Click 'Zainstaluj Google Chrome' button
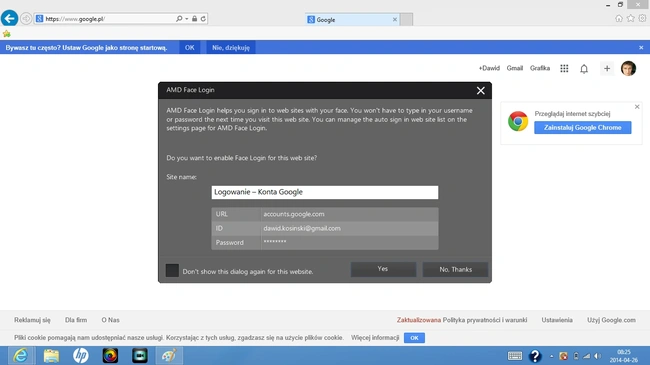The image size is (650, 365). click(x=582, y=127)
